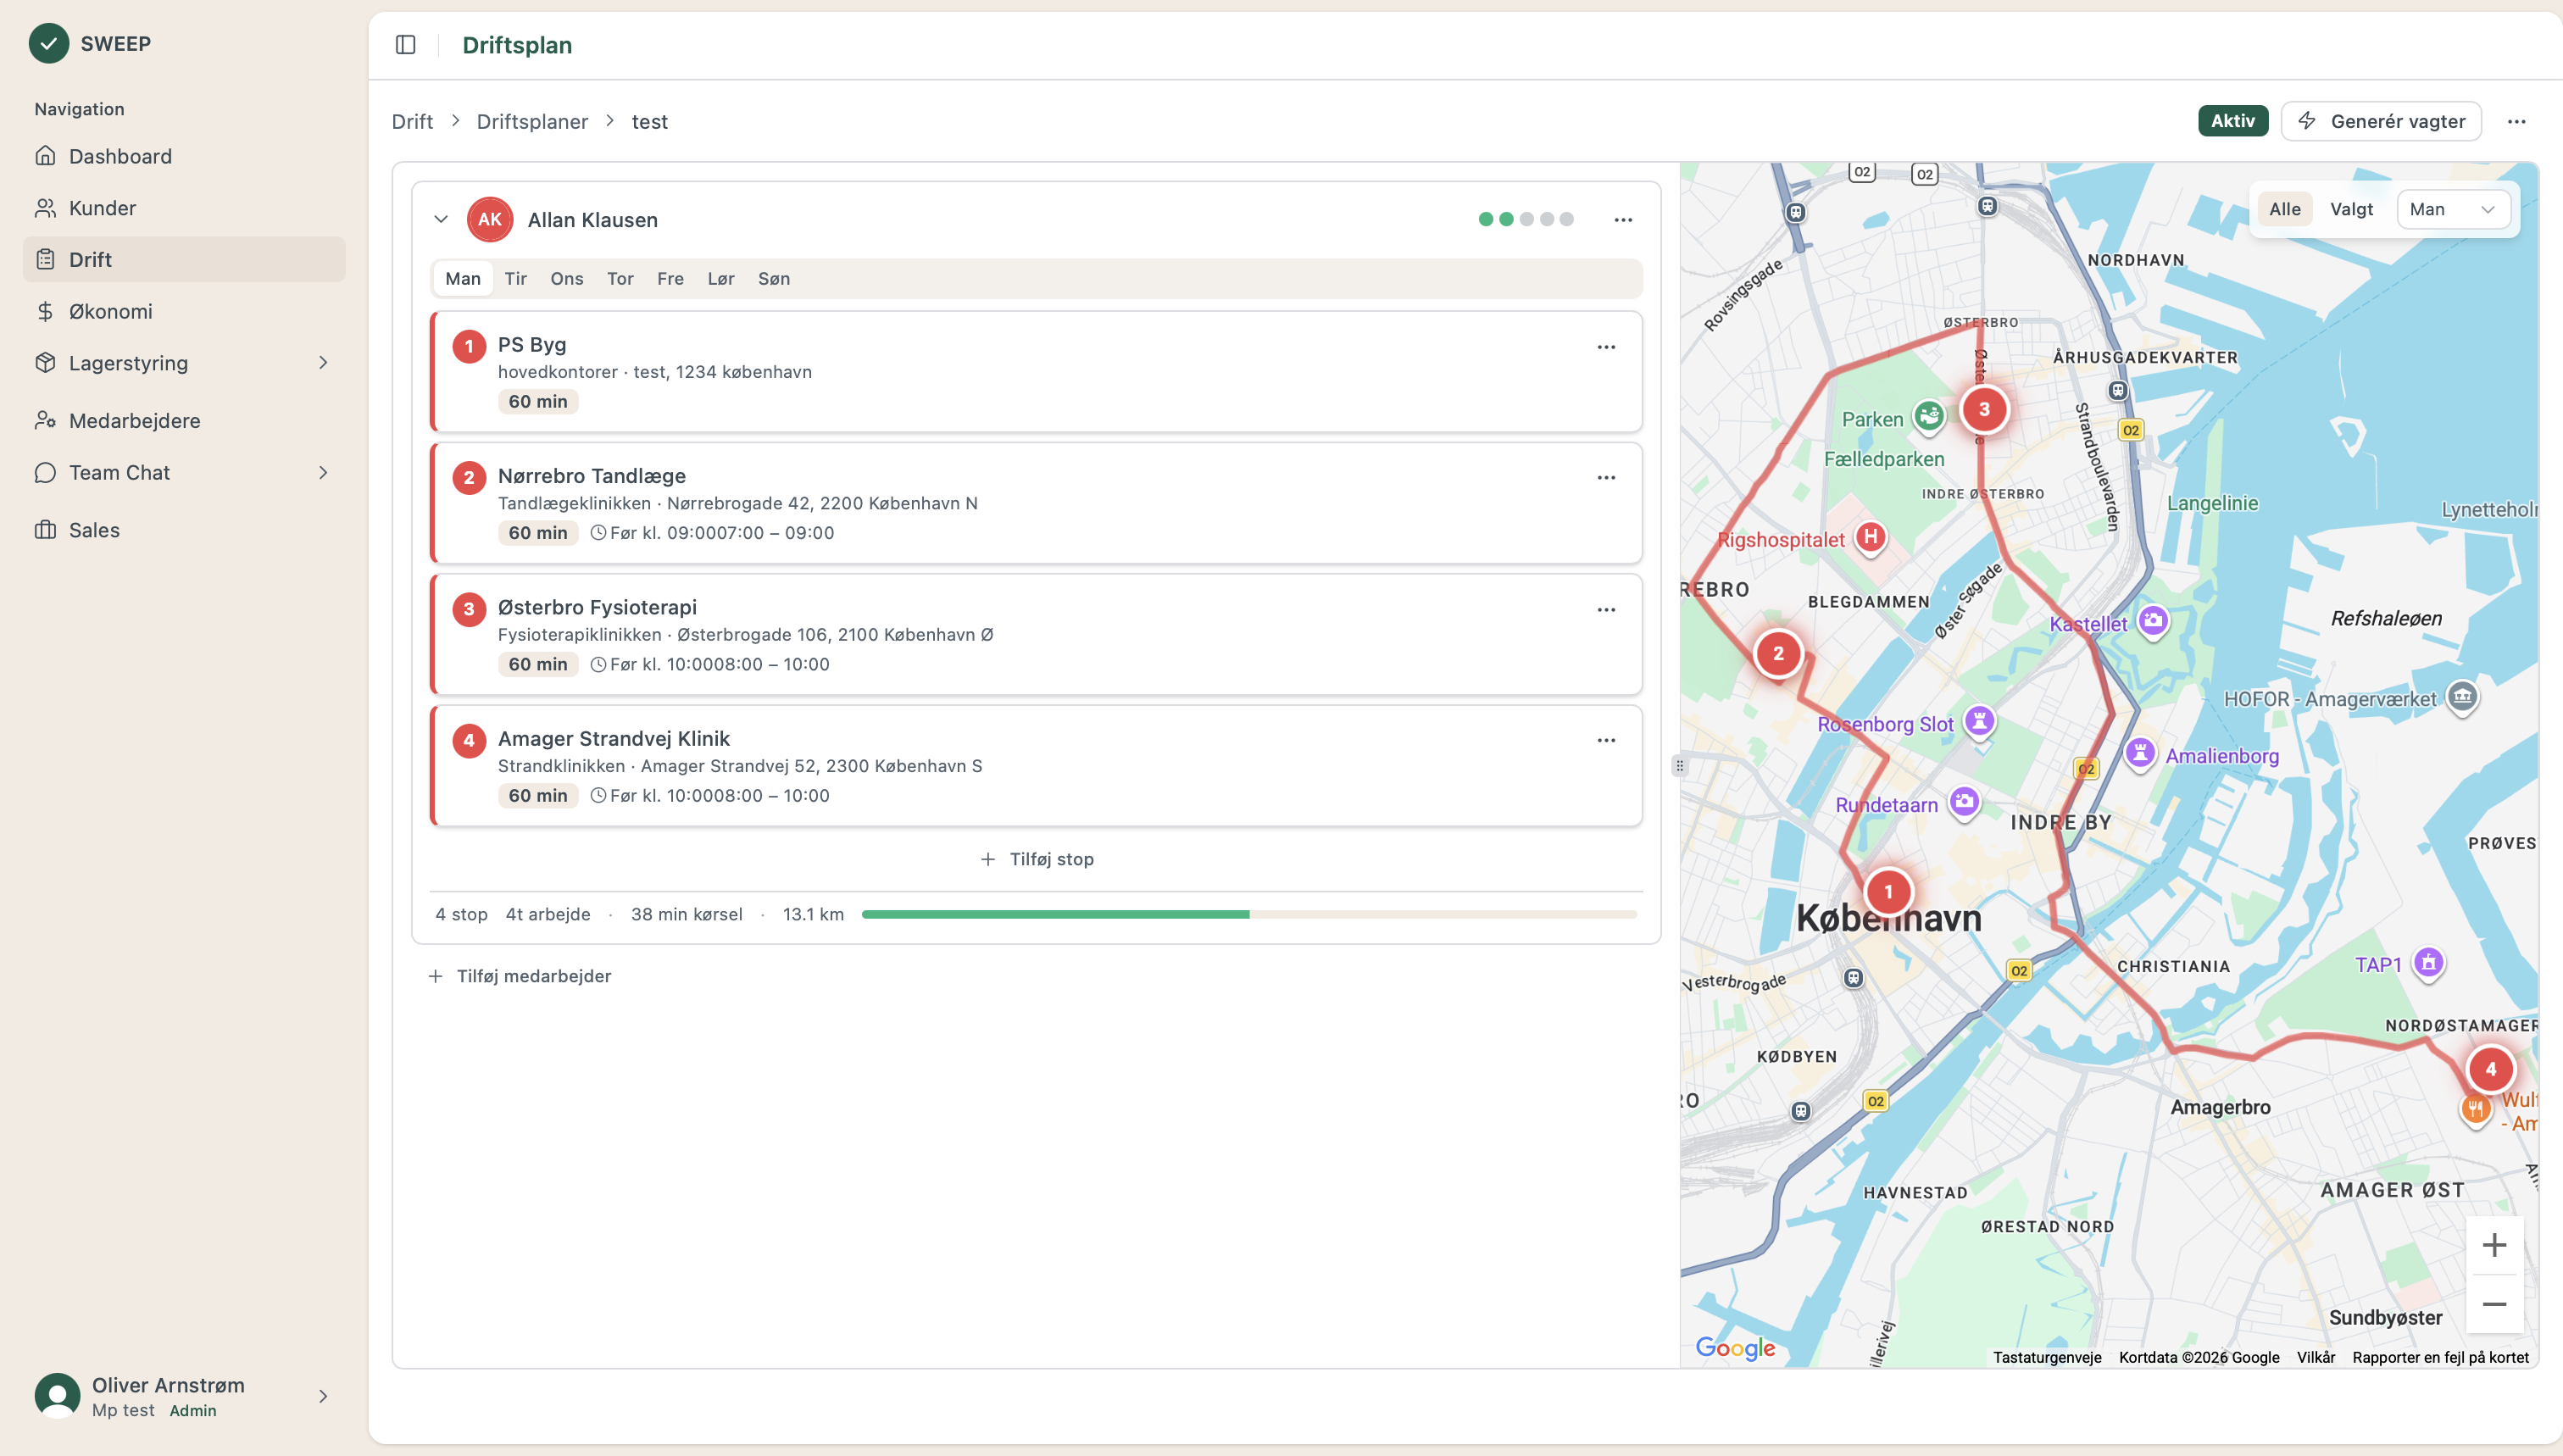
Task: Toggle the Aktiv status badge
Action: click(2232, 121)
